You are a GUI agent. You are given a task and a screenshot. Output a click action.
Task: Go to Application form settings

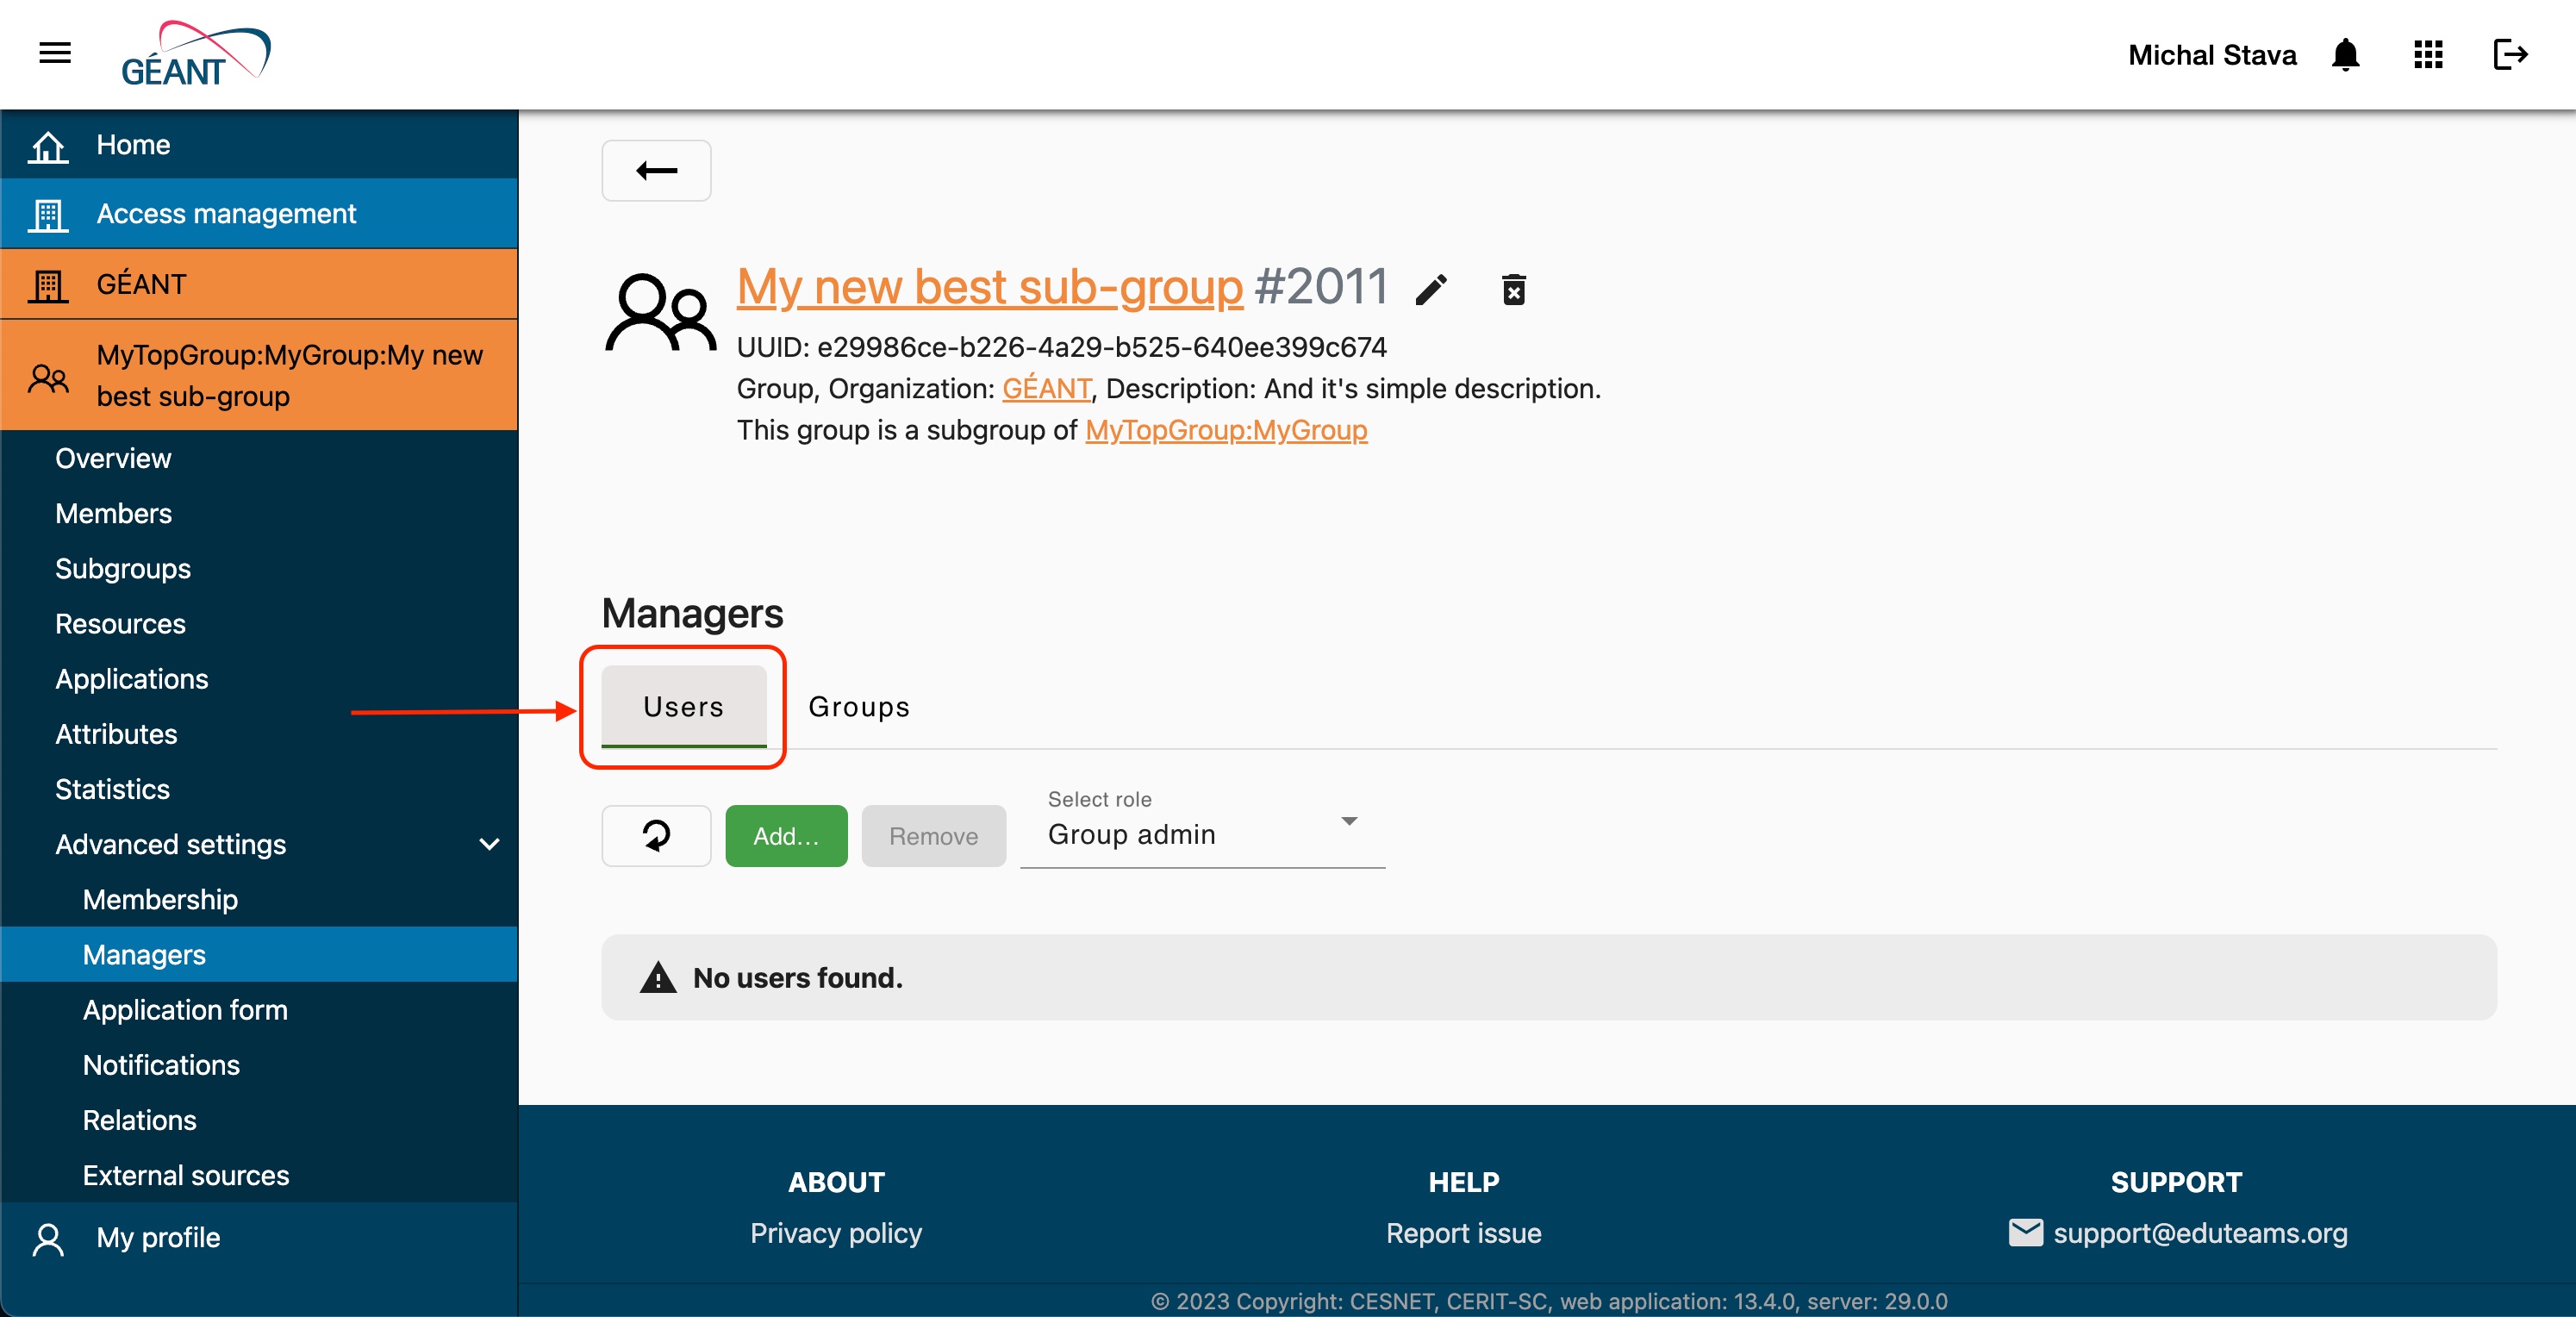click(x=185, y=1010)
